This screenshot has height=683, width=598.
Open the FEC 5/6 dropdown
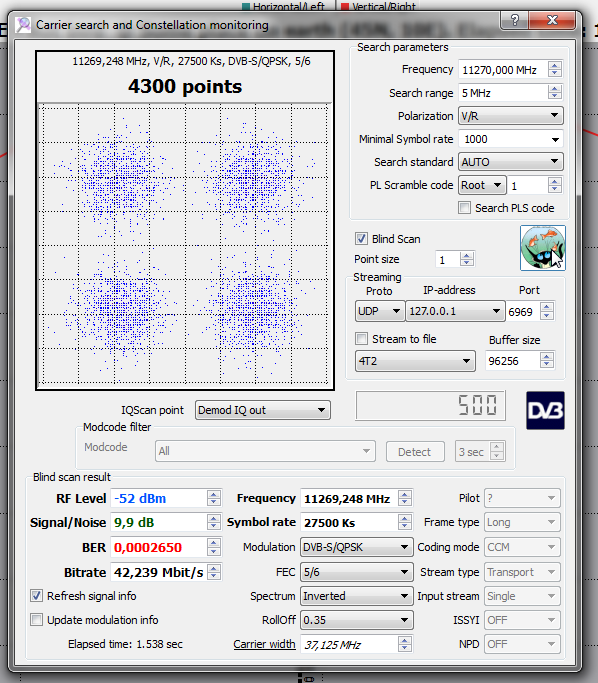(x=356, y=572)
